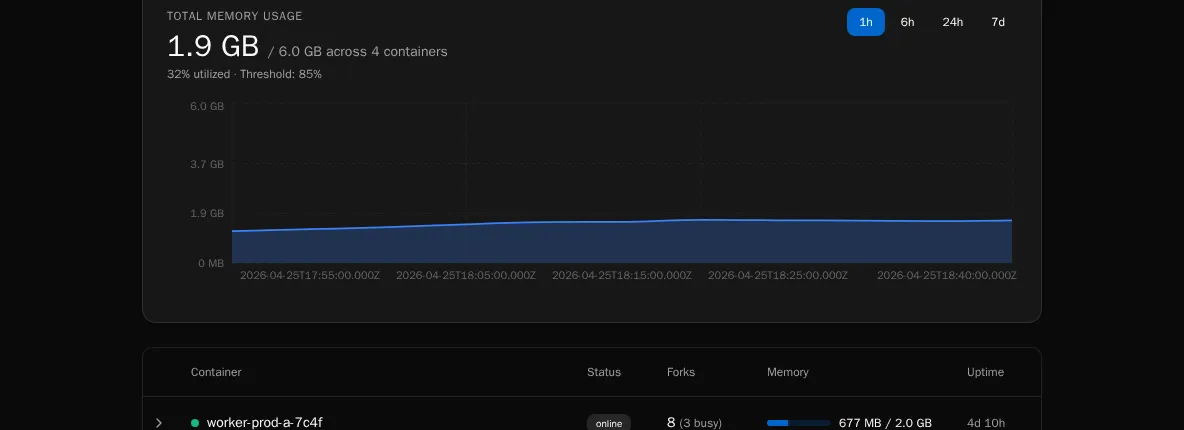Click the 4d 10h uptime value
This screenshot has width=1184, height=430.
[985, 423]
